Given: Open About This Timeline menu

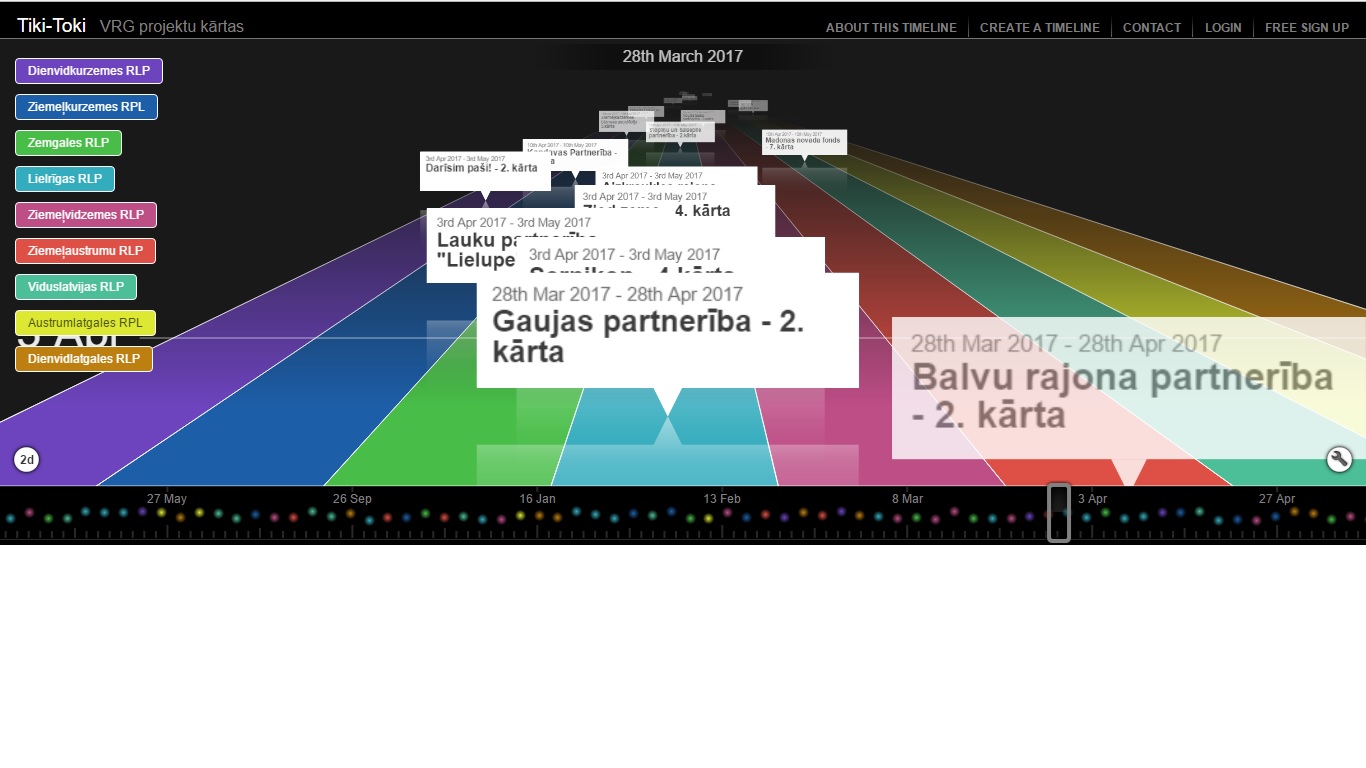Looking at the screenshot, I should coord(890,28).
